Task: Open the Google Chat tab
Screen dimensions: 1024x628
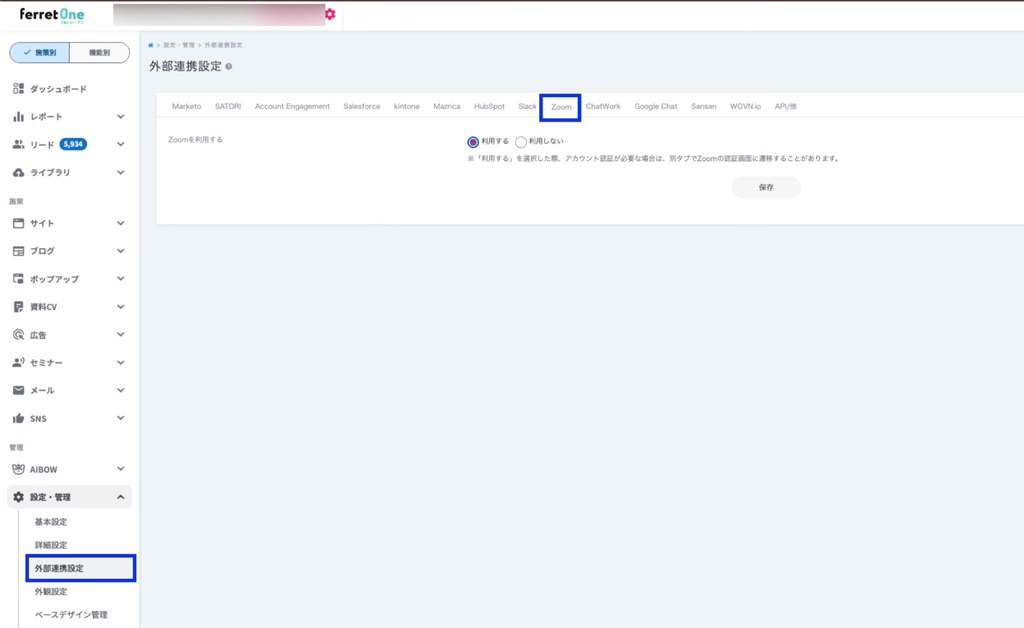Action: pos(655,106)
